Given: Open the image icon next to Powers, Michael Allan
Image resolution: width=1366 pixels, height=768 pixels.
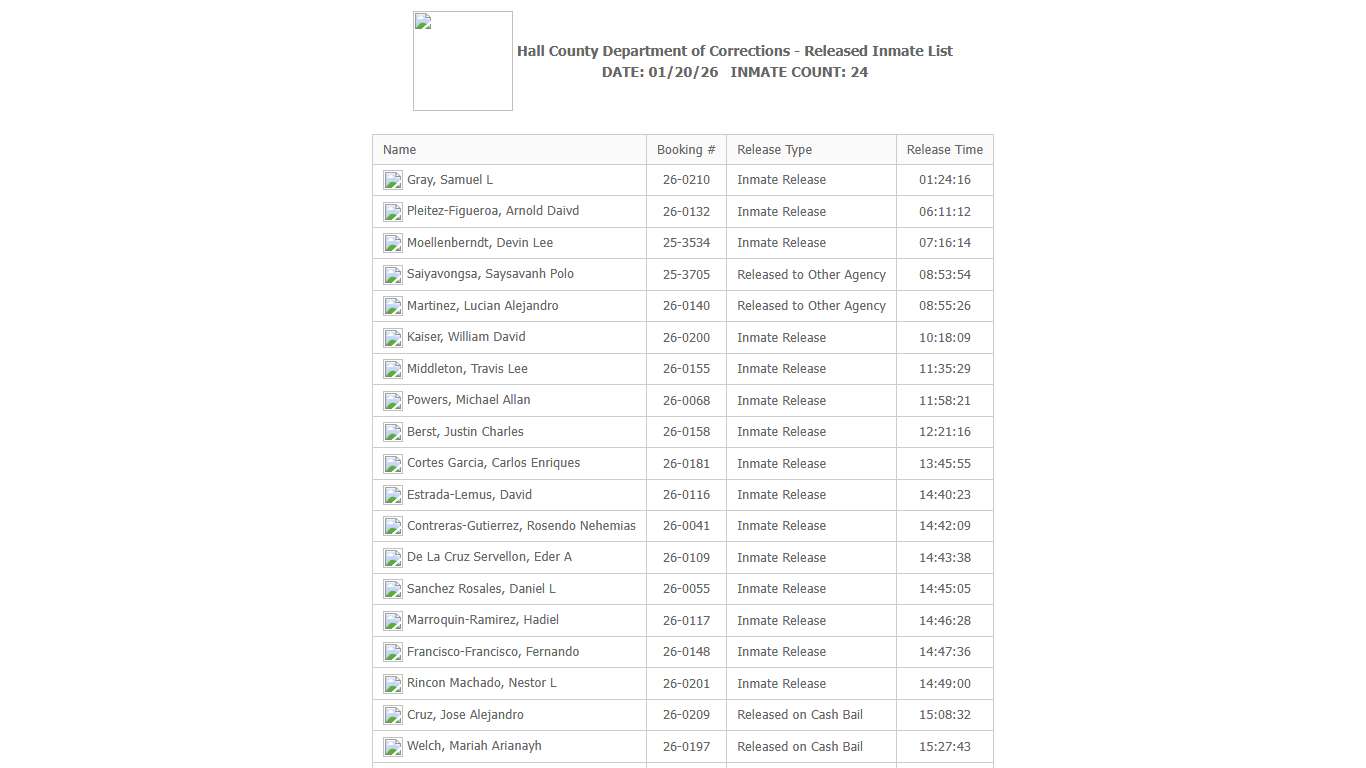Looking at the screenshot, I should coord(392,400).
